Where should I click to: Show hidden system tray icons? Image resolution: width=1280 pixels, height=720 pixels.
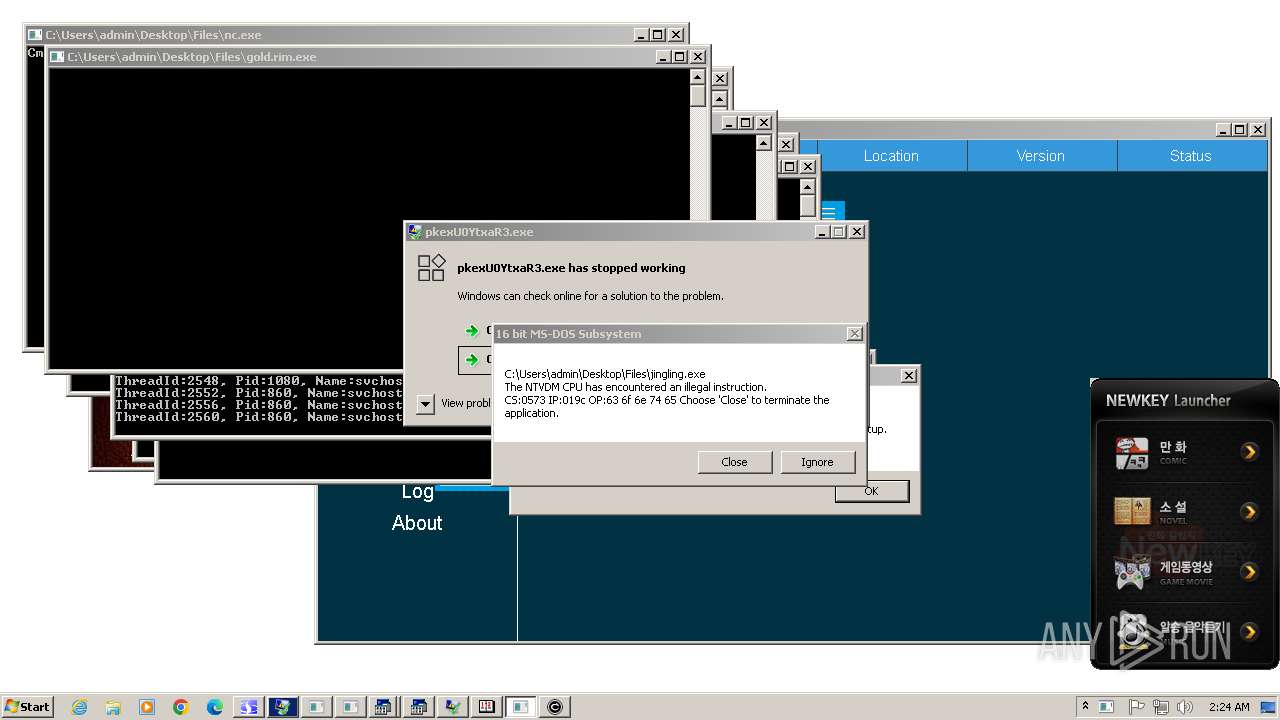1085,706
